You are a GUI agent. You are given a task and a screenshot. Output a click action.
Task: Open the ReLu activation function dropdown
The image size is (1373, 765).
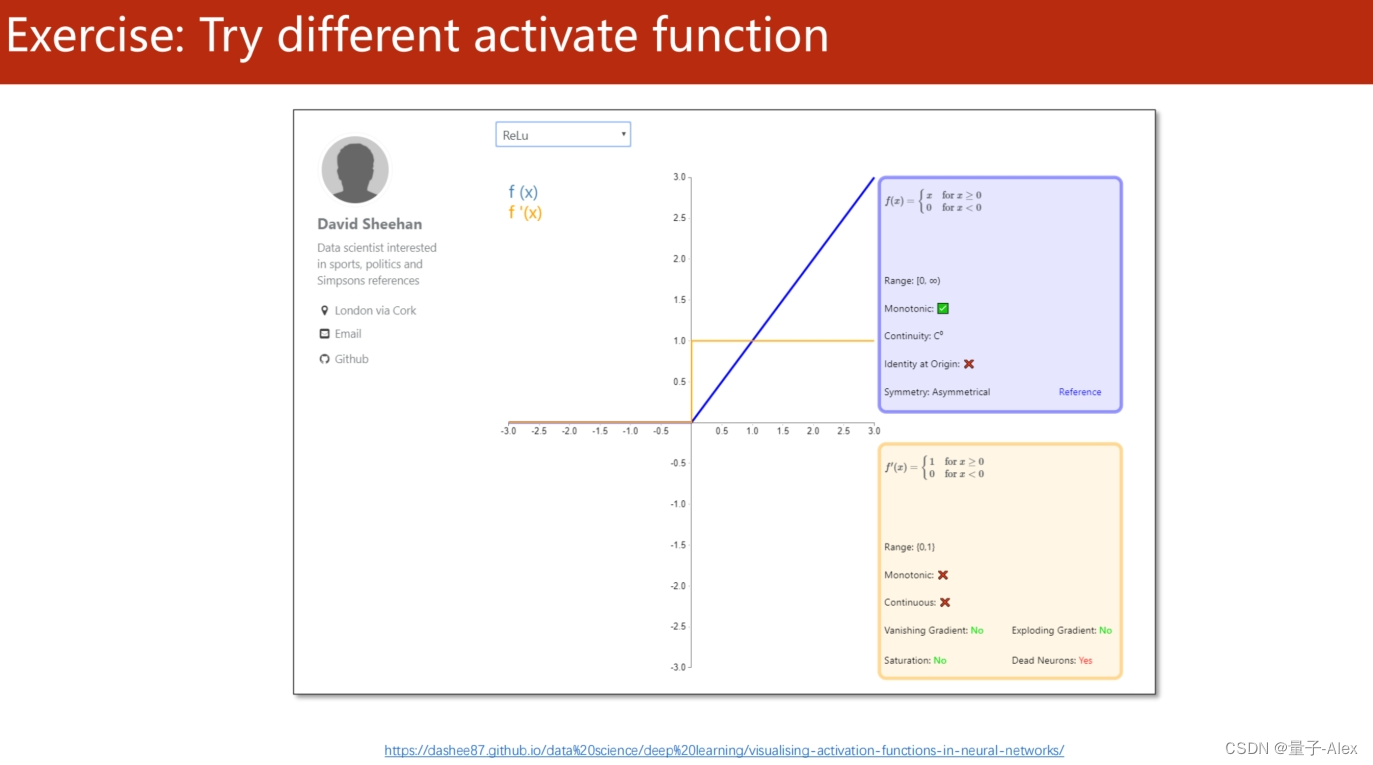point(563,135)
